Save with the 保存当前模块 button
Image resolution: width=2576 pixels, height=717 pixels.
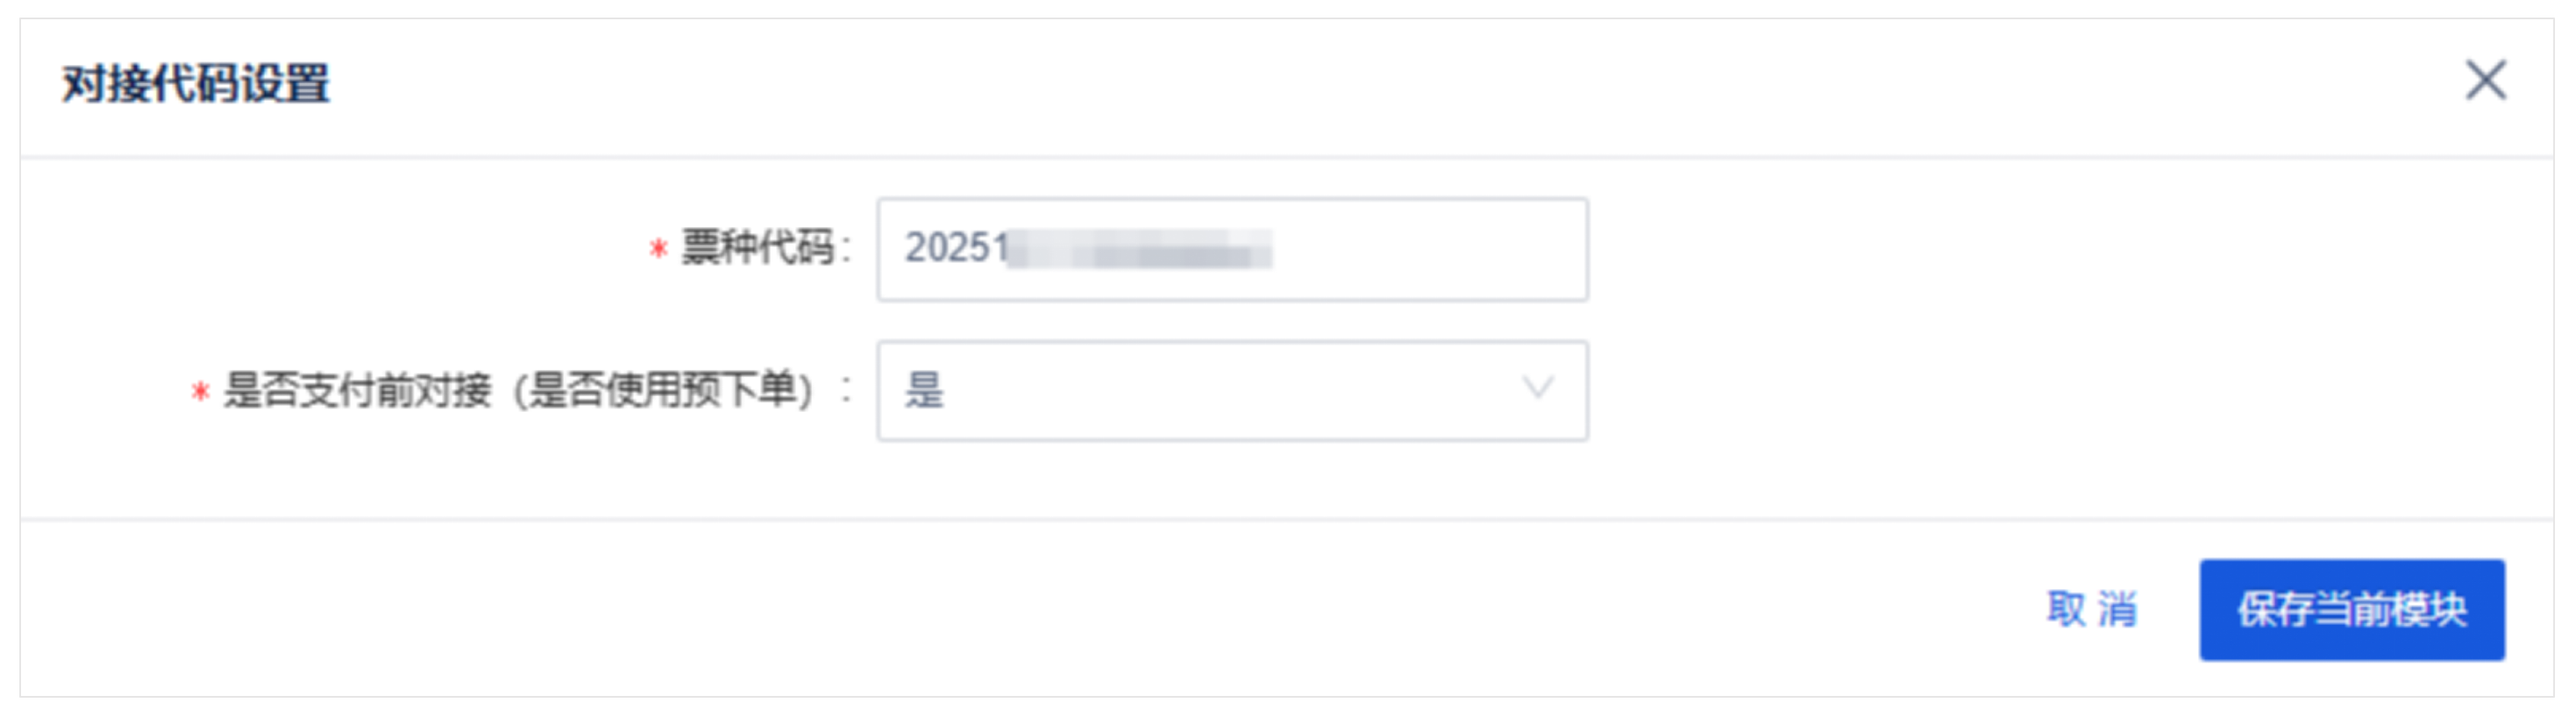pos(2351,609)
